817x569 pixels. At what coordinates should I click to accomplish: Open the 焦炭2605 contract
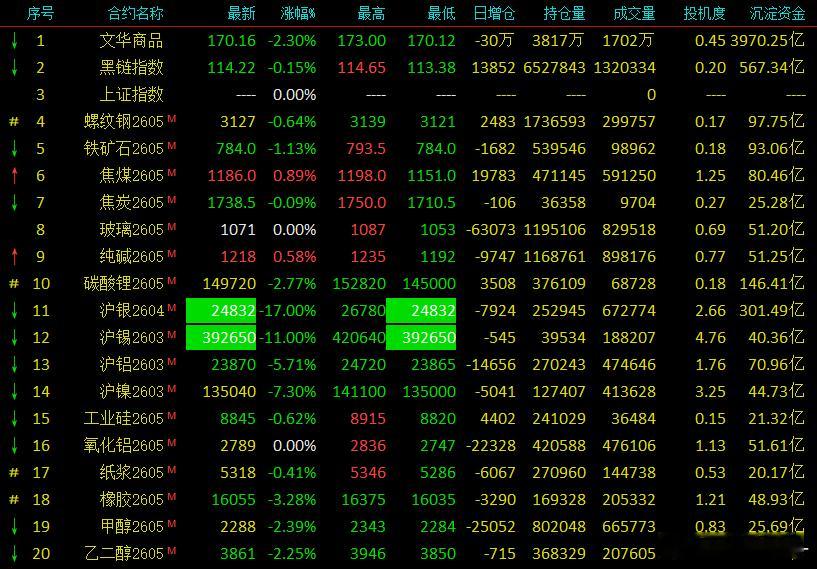coord(132,203)
